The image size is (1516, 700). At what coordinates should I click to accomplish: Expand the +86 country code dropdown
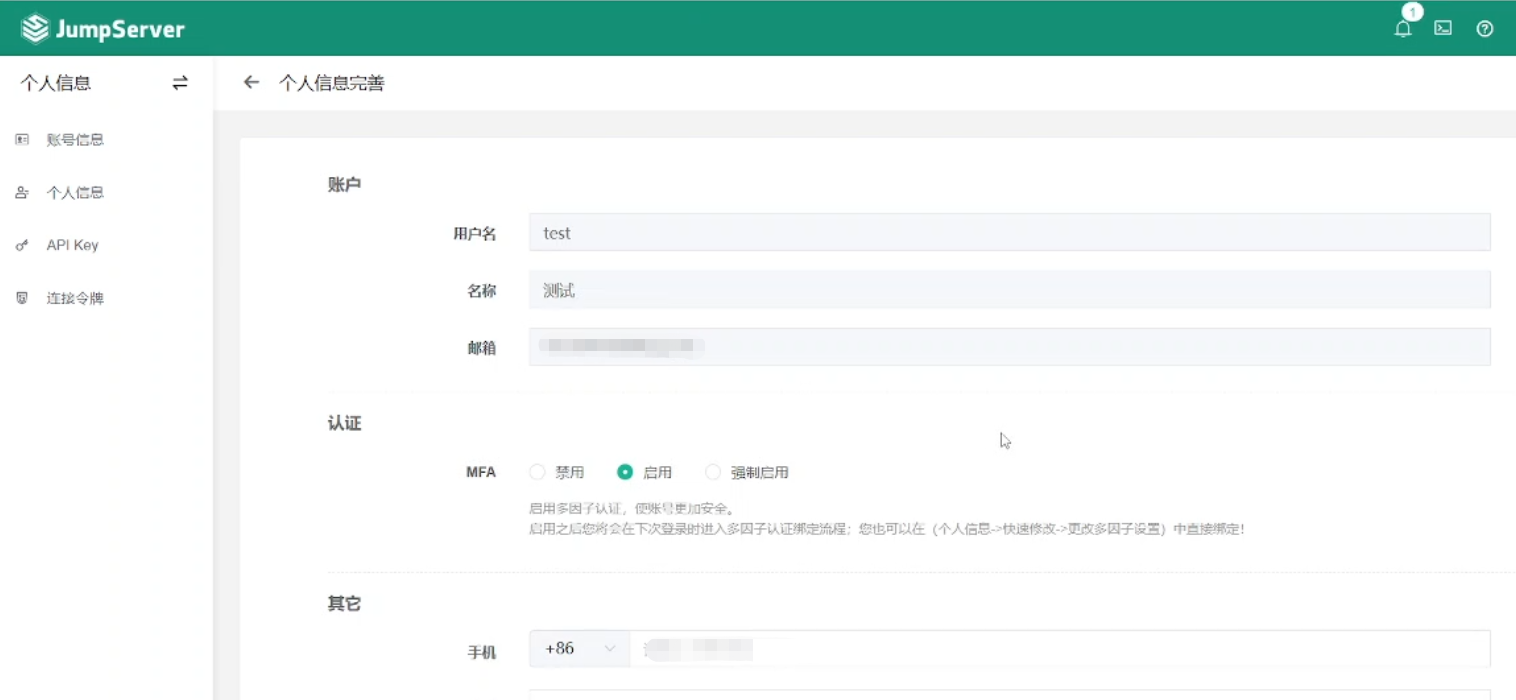579,649
